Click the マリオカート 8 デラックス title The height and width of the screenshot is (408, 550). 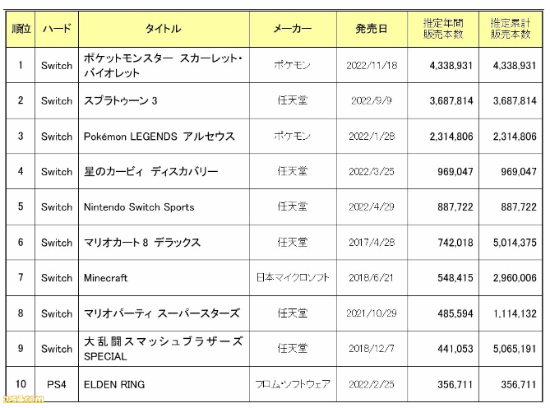pyautogui.click(x=142, y=242)
